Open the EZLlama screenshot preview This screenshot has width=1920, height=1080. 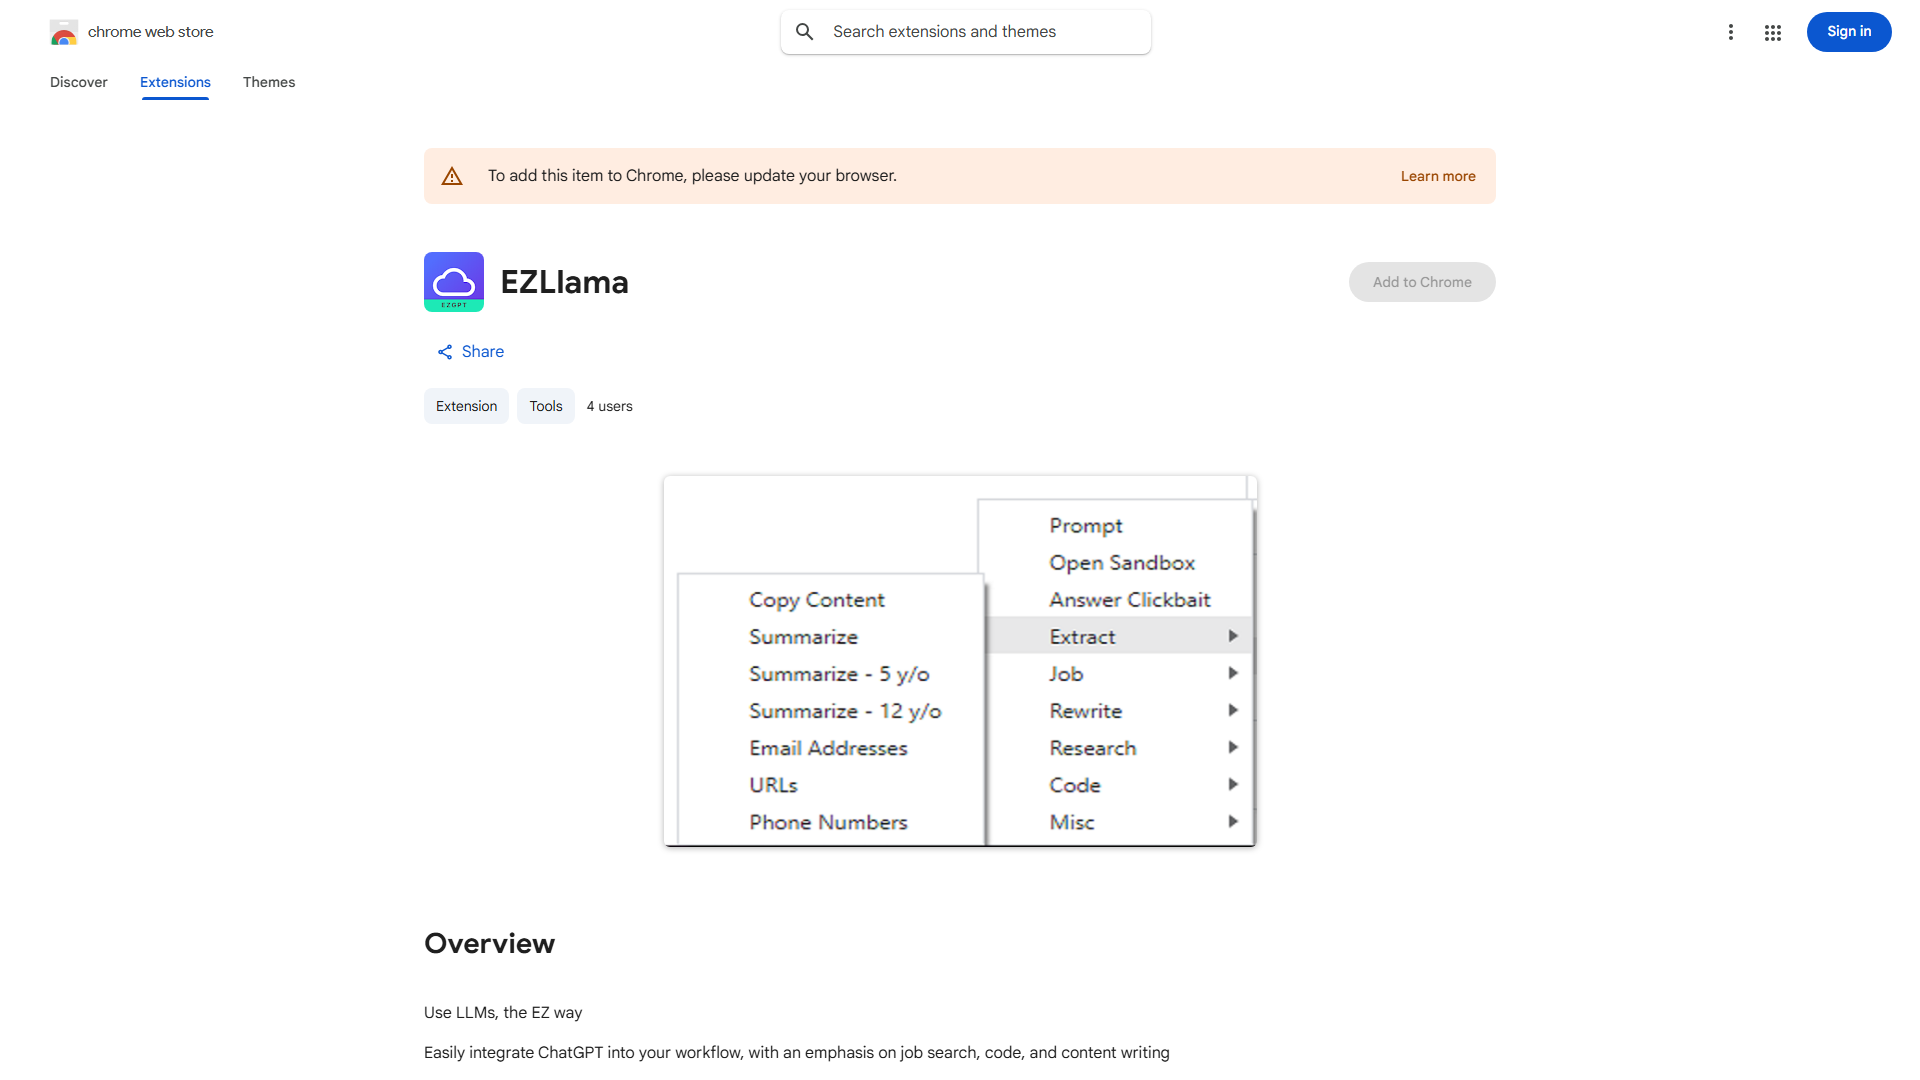959,660
